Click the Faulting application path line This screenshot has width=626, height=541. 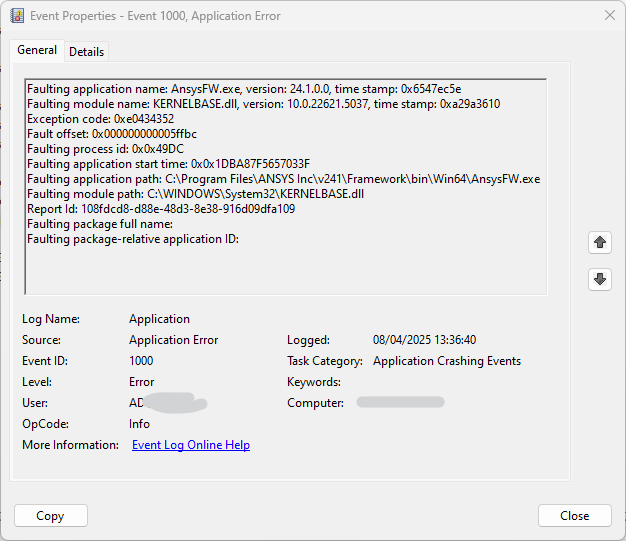(x=283, y=179)
